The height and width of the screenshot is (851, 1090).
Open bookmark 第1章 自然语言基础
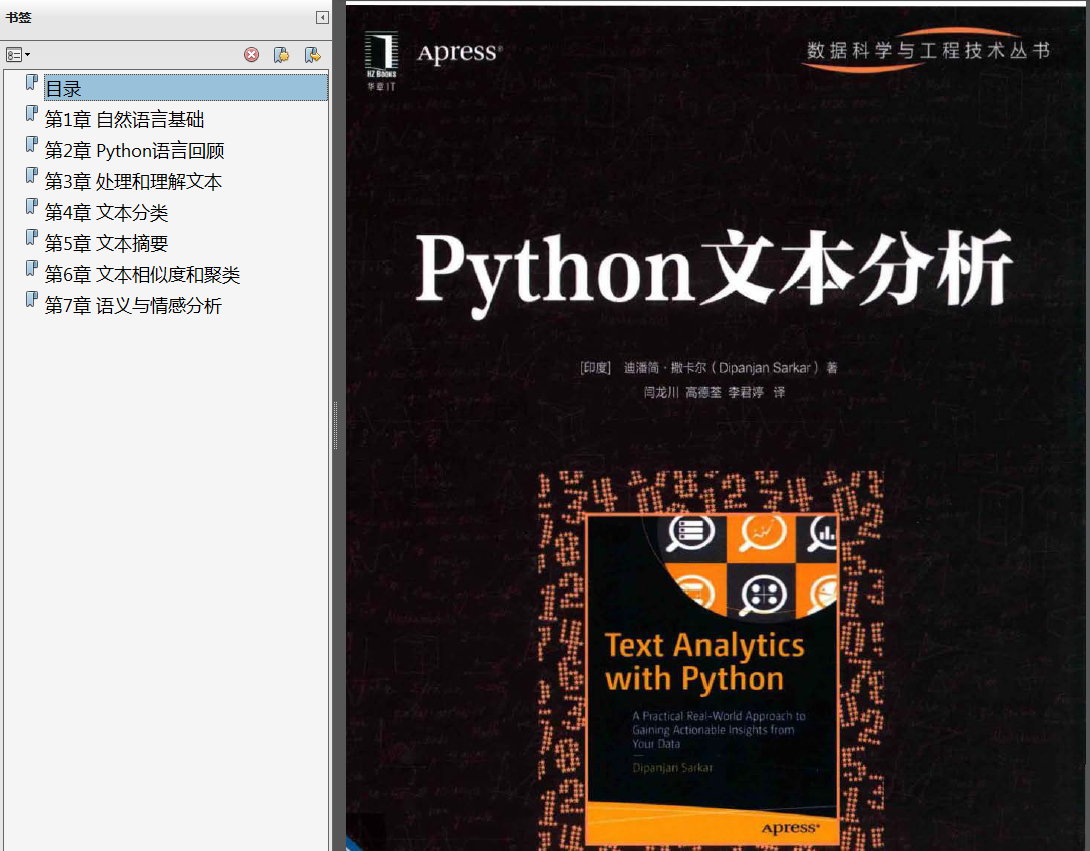click(x=124, y=120)
